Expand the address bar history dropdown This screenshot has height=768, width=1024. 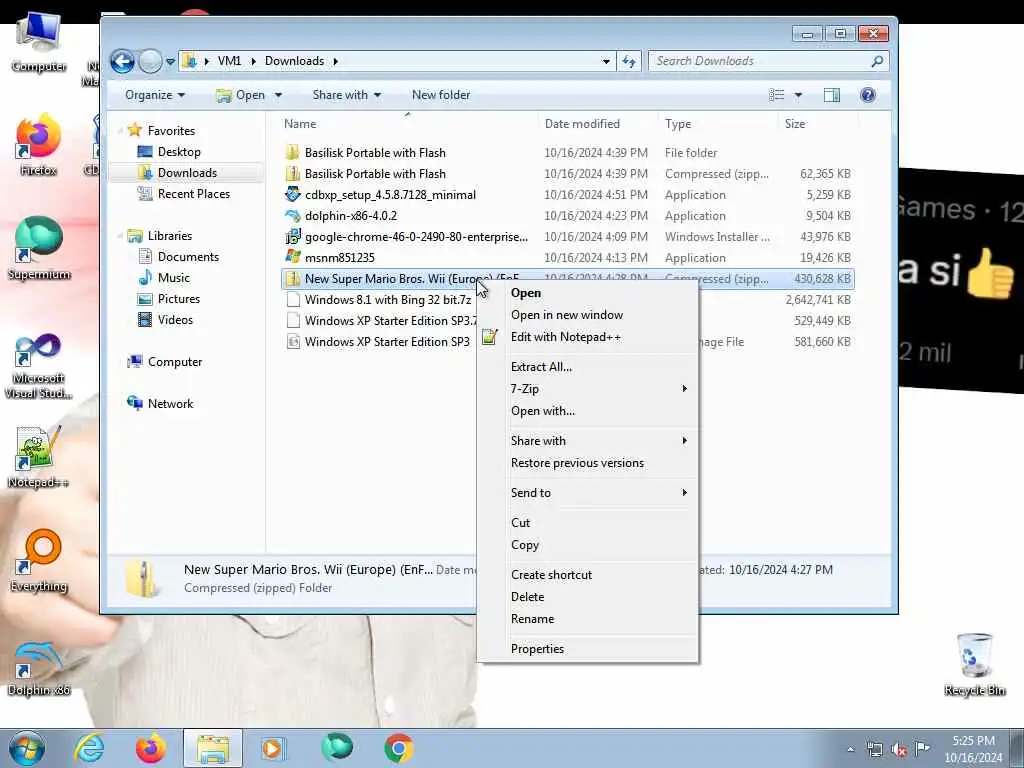coord(606,61)
